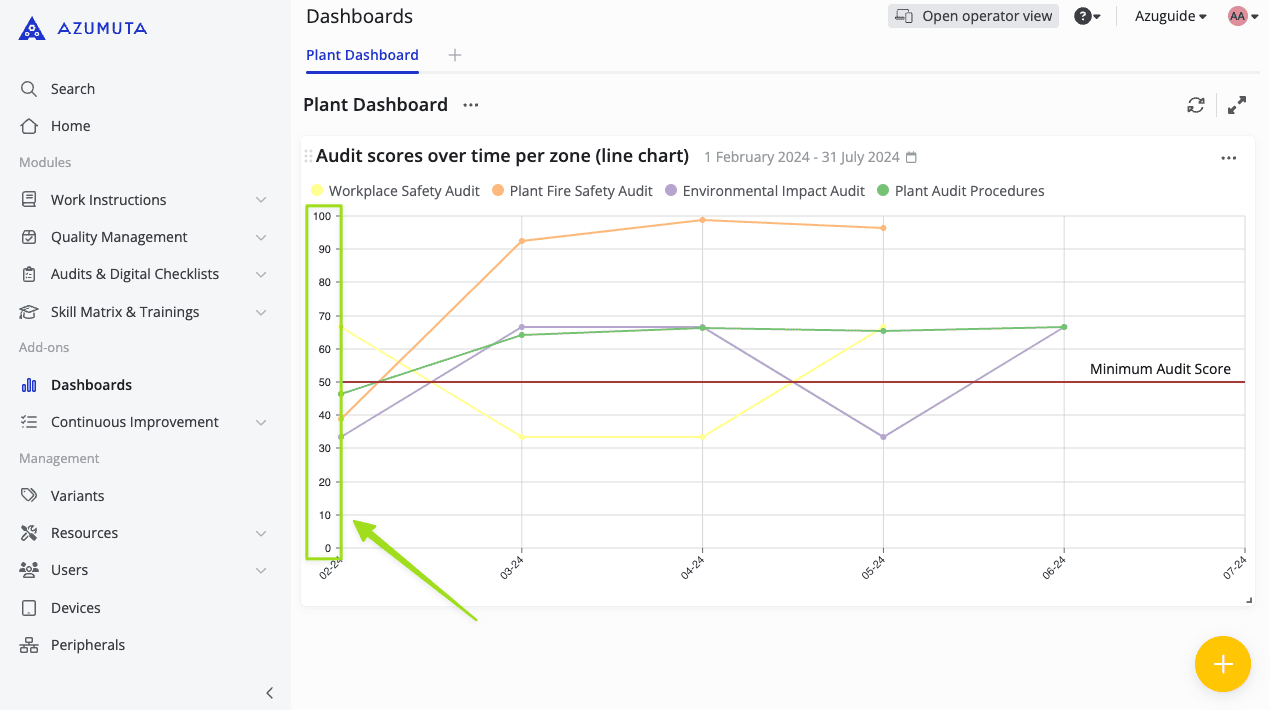Add a widget with yellow plus button
The width and height of the screenshot is (1270, 710).
click(x=1222, y=664)
